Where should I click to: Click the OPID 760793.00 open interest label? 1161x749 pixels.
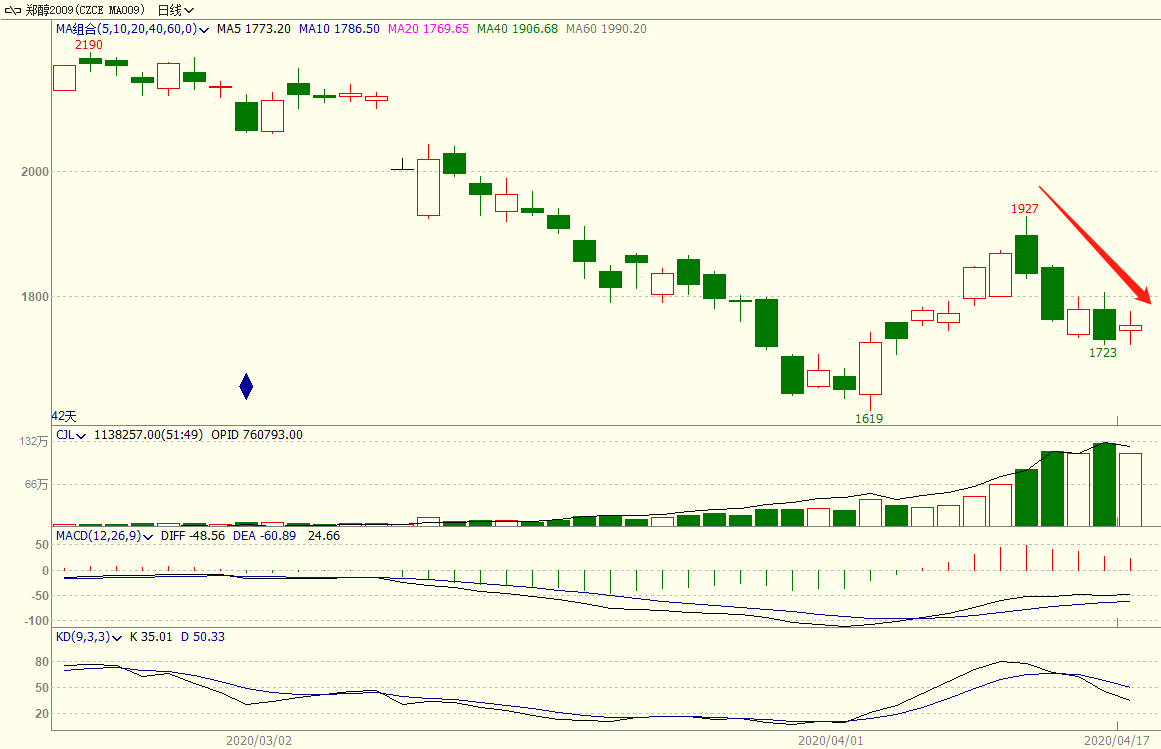(x=257, y=435)
